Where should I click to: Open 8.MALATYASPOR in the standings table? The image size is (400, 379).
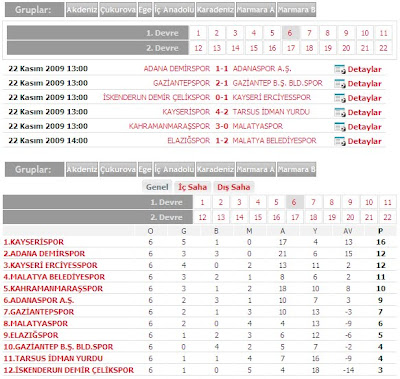click(x=36, y=324)
